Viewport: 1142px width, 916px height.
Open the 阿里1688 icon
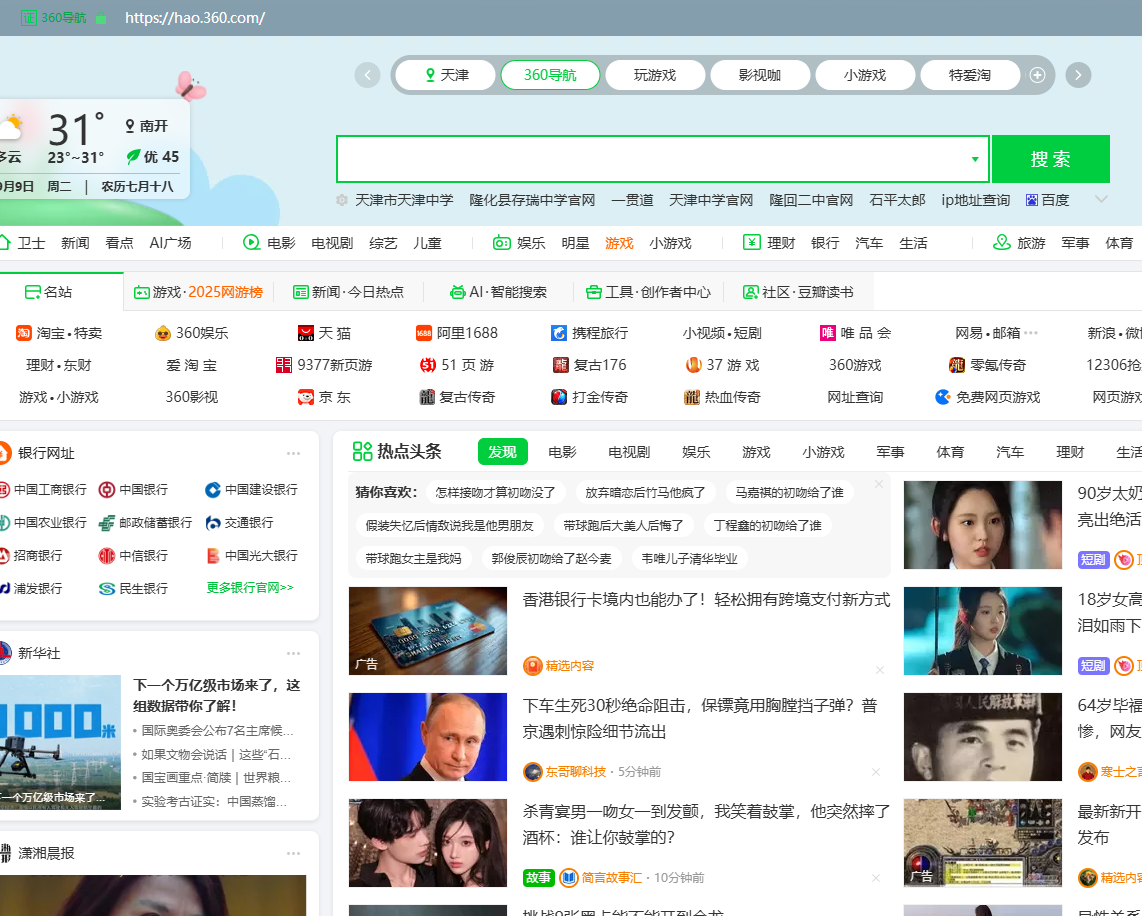click(424, 333)
